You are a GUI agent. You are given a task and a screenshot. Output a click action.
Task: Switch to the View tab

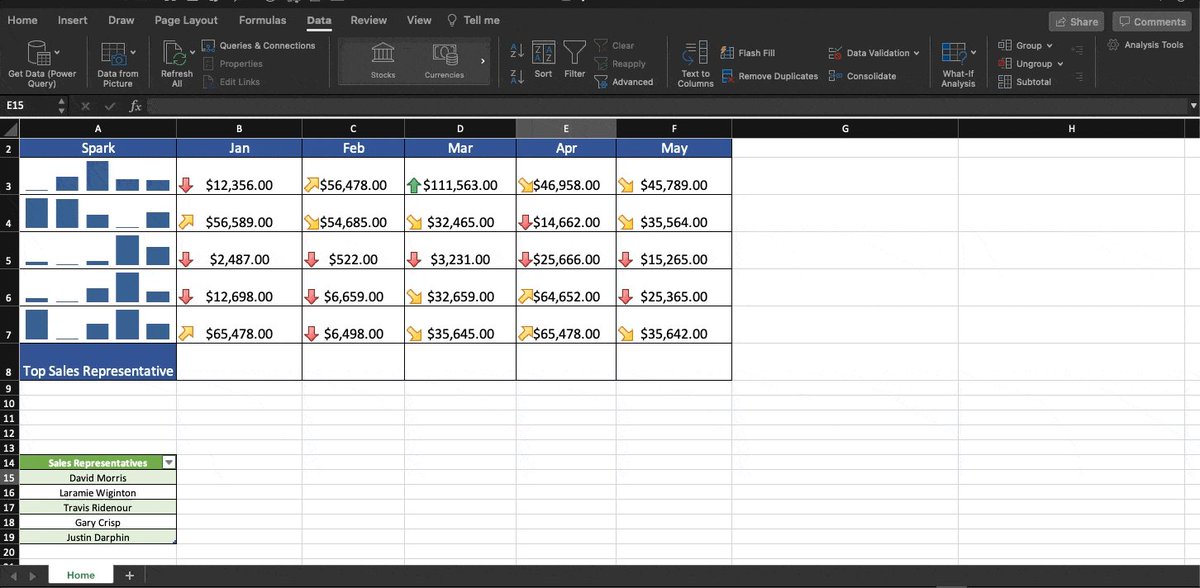[419, 20]
